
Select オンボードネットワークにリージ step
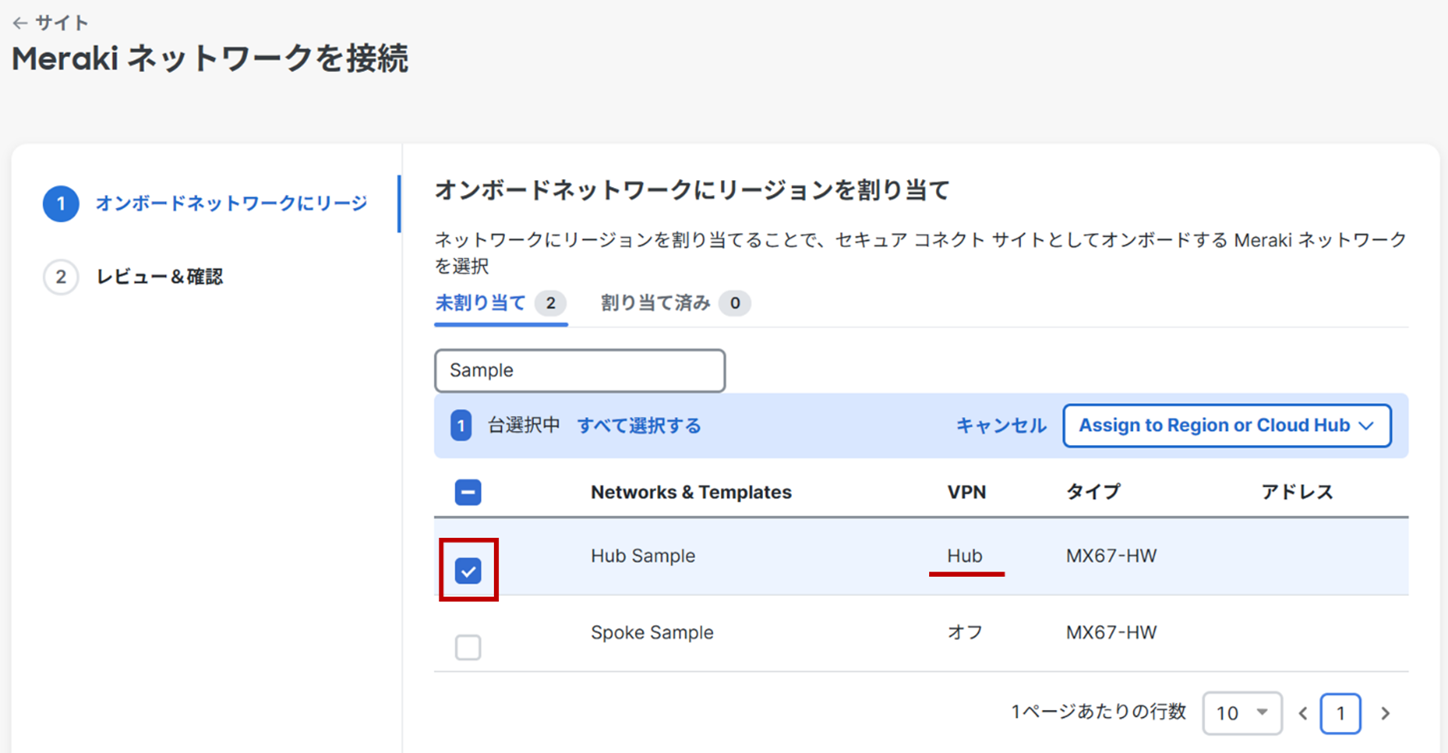231,204
